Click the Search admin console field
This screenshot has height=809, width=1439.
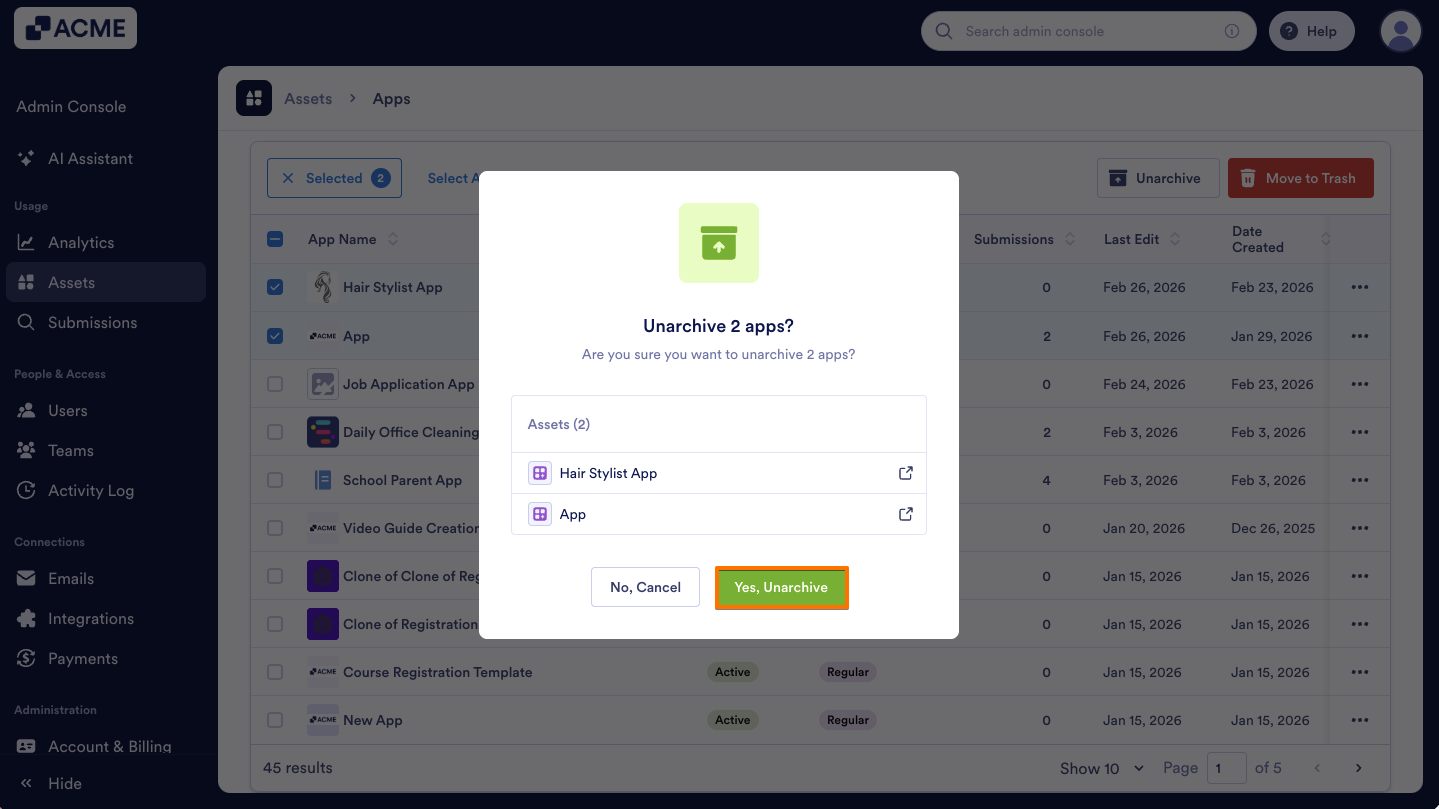coord(1088,31)
